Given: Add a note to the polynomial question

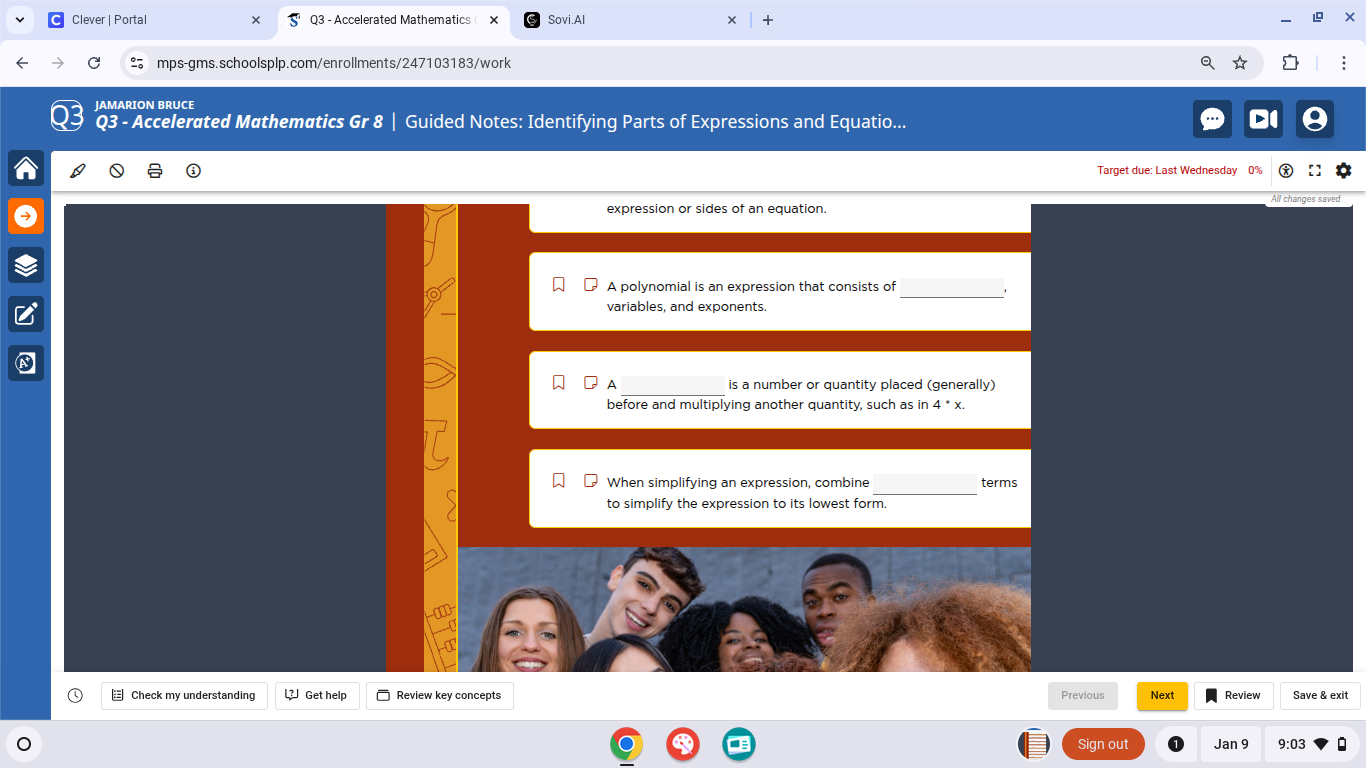Looking at the screenshot, I should coord(591,285).
